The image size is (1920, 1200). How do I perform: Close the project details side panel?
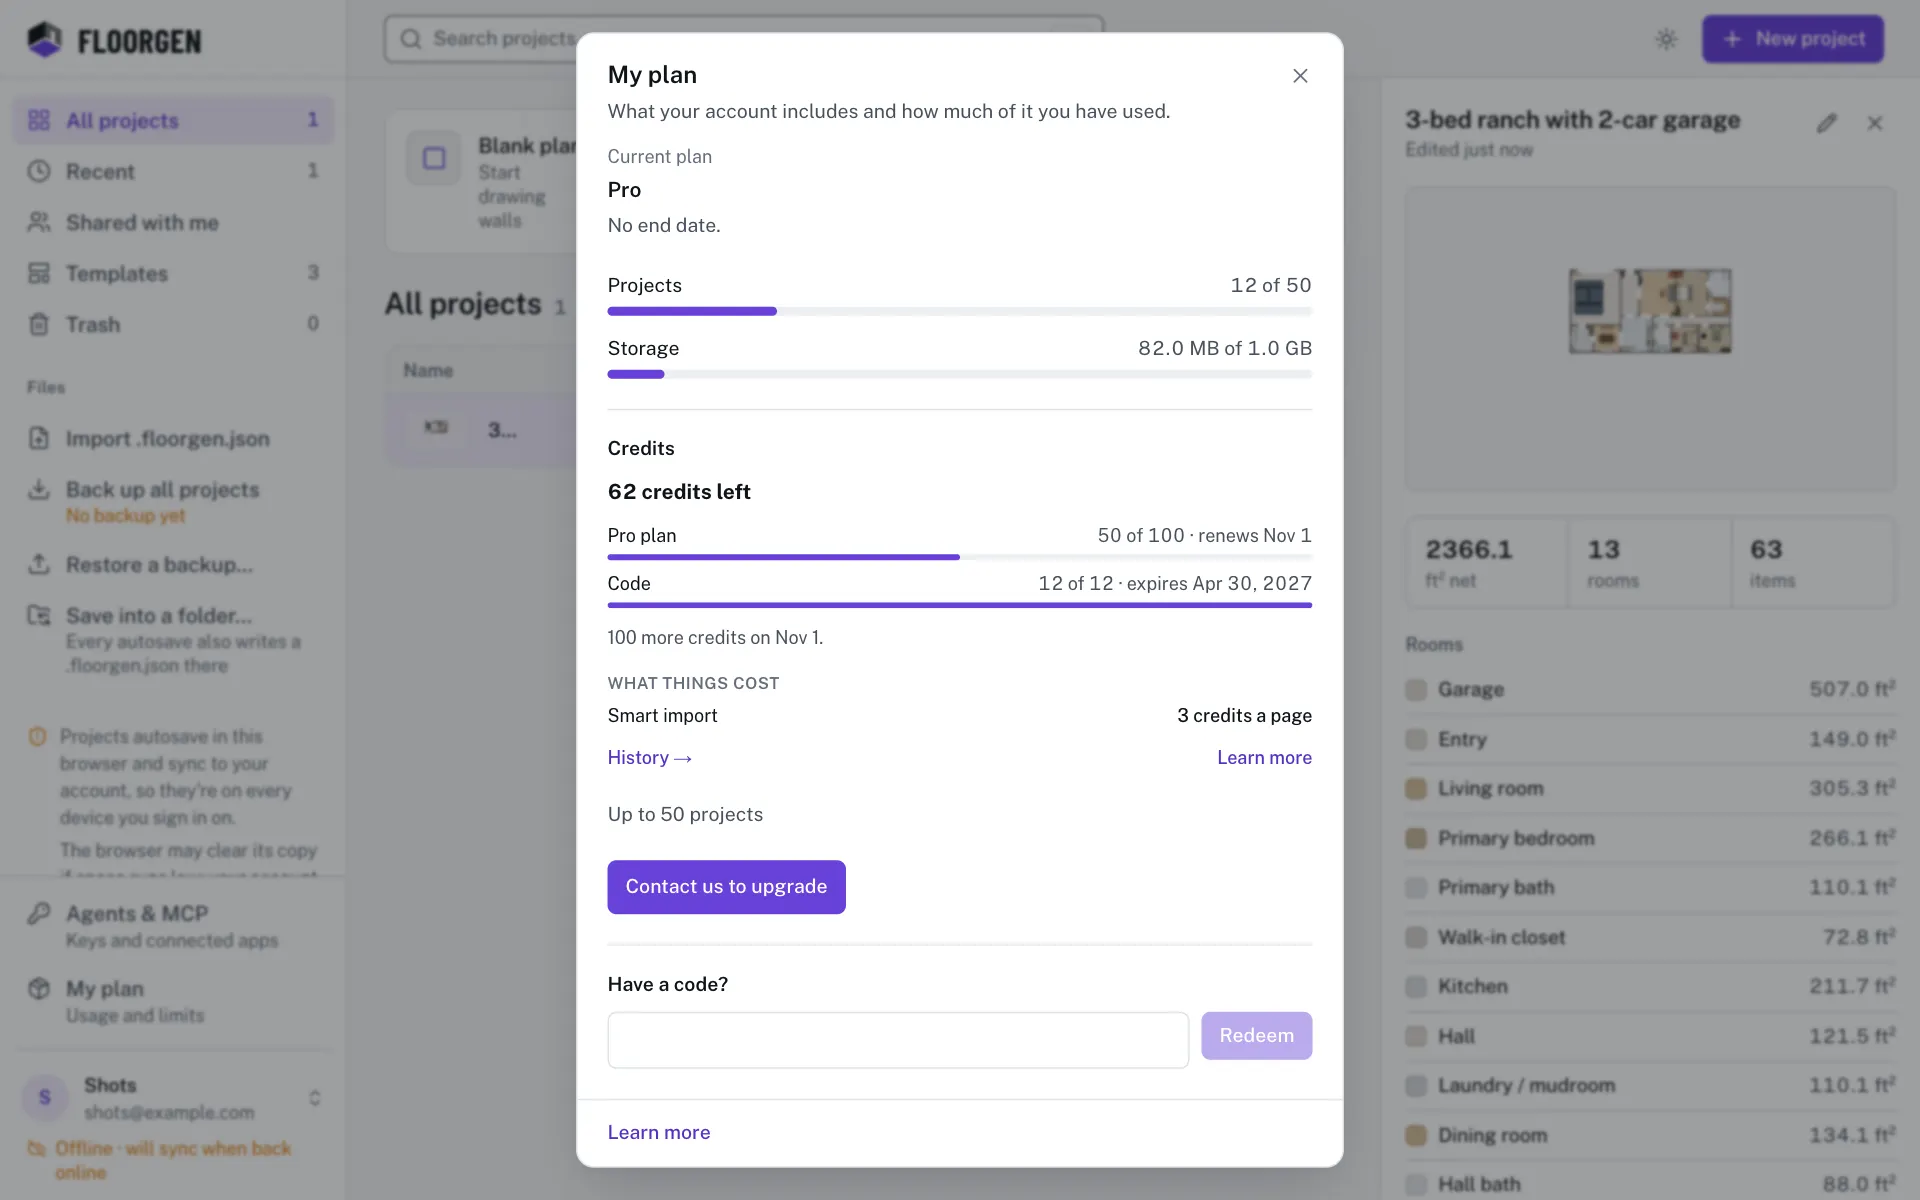tap(1875, 123)
